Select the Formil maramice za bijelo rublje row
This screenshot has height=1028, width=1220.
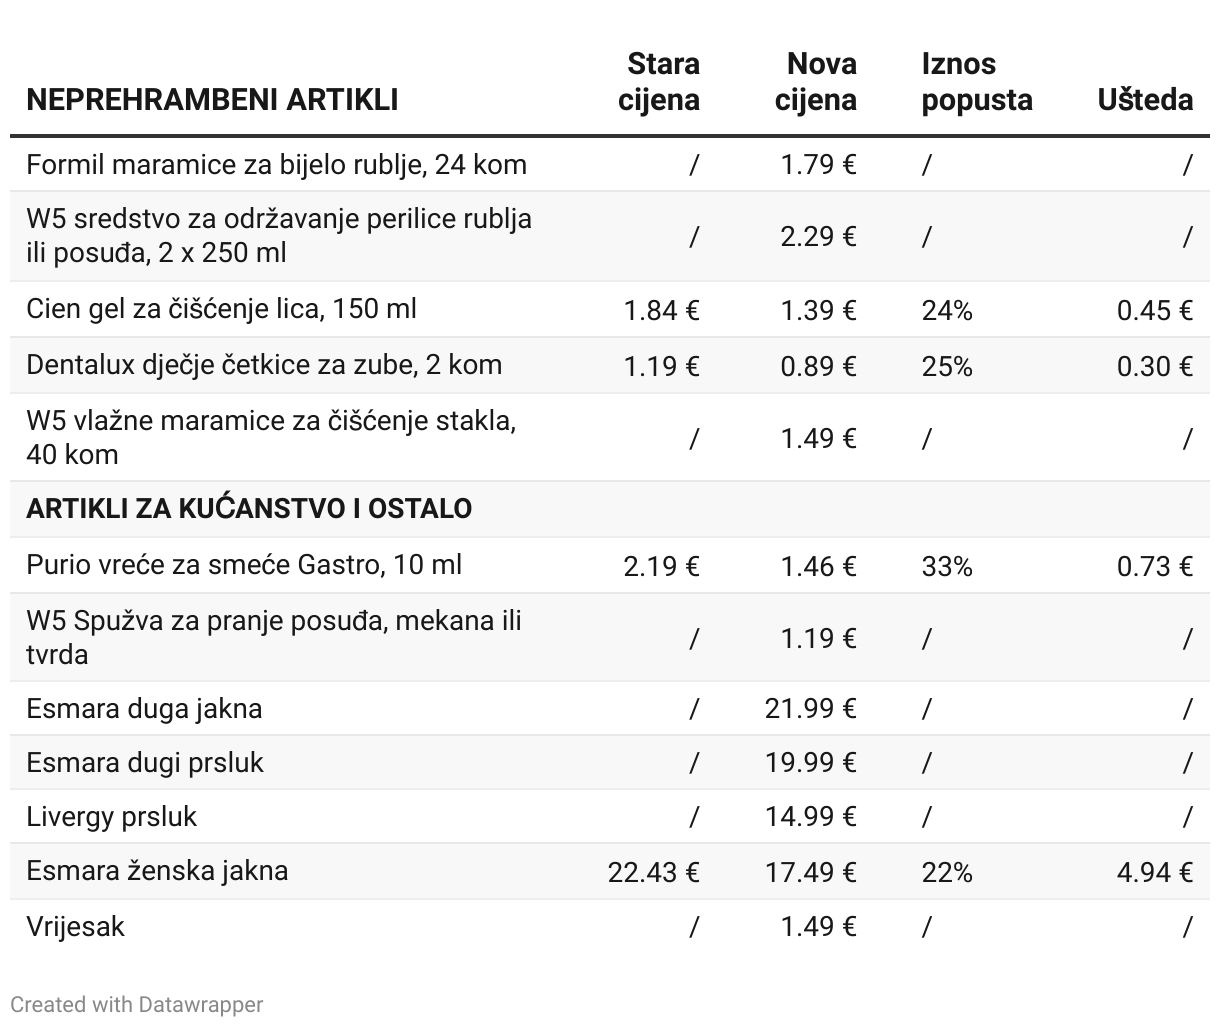610,164
